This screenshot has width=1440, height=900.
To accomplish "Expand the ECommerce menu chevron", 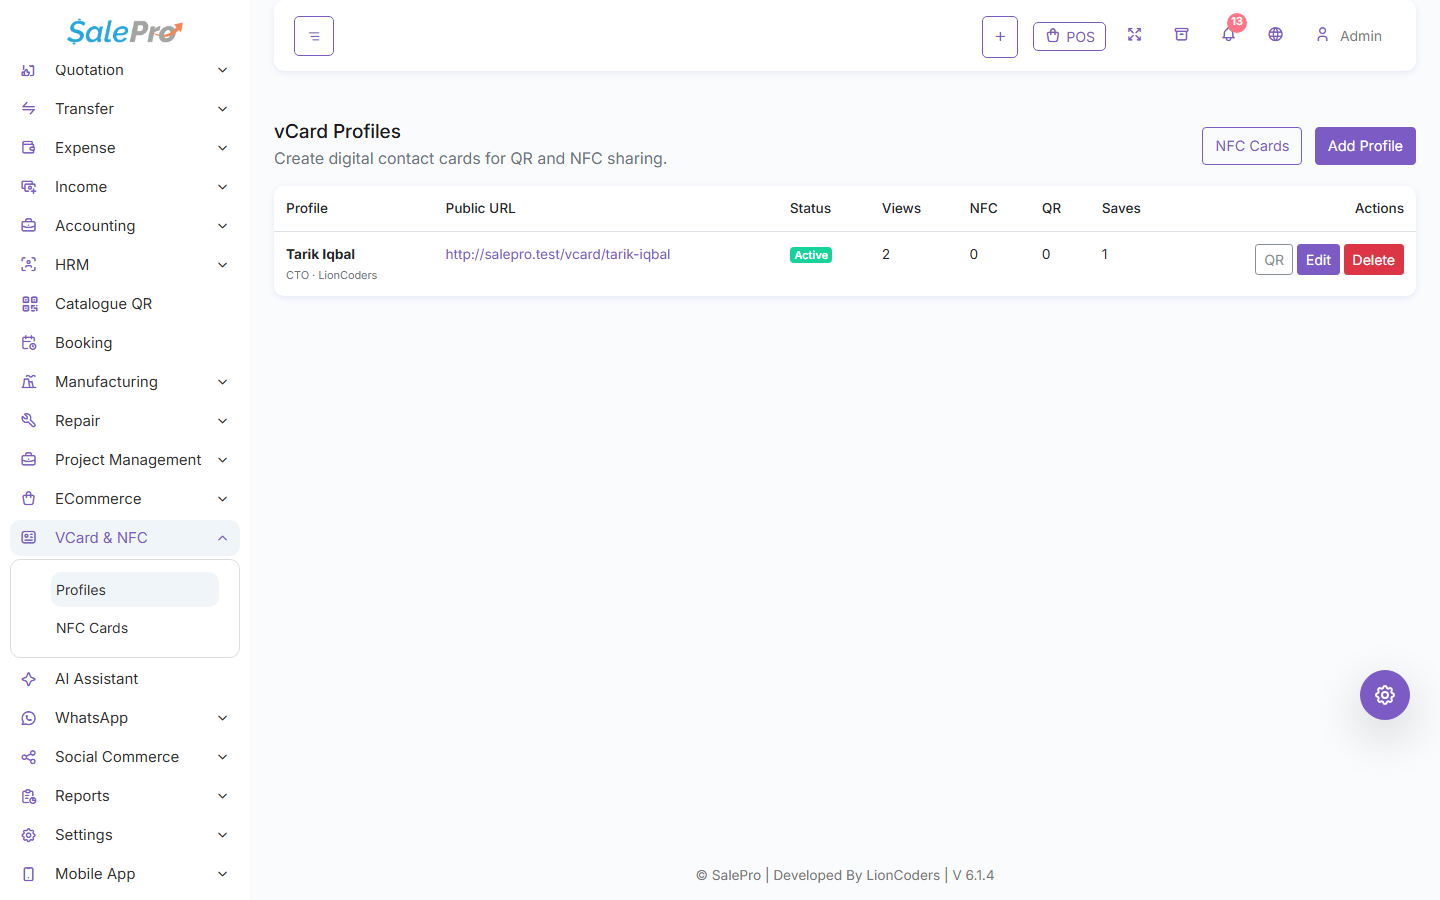I will 223,499.
